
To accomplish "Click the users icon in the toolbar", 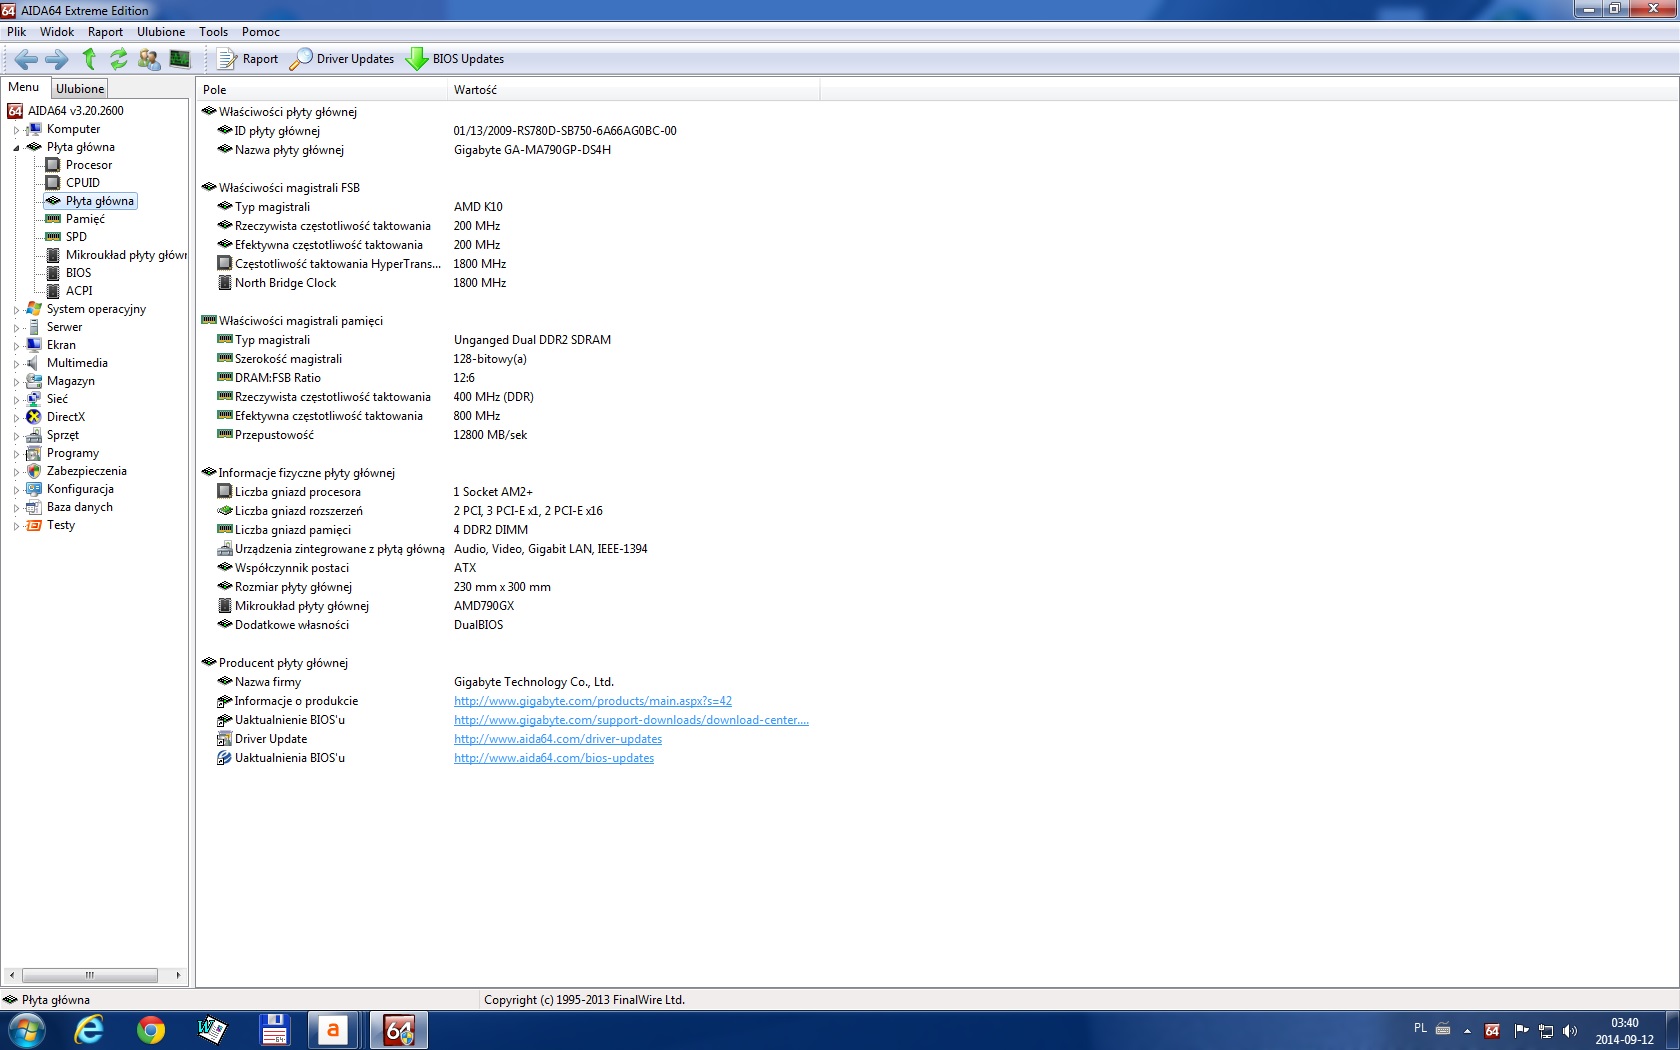I will [149, 59].
